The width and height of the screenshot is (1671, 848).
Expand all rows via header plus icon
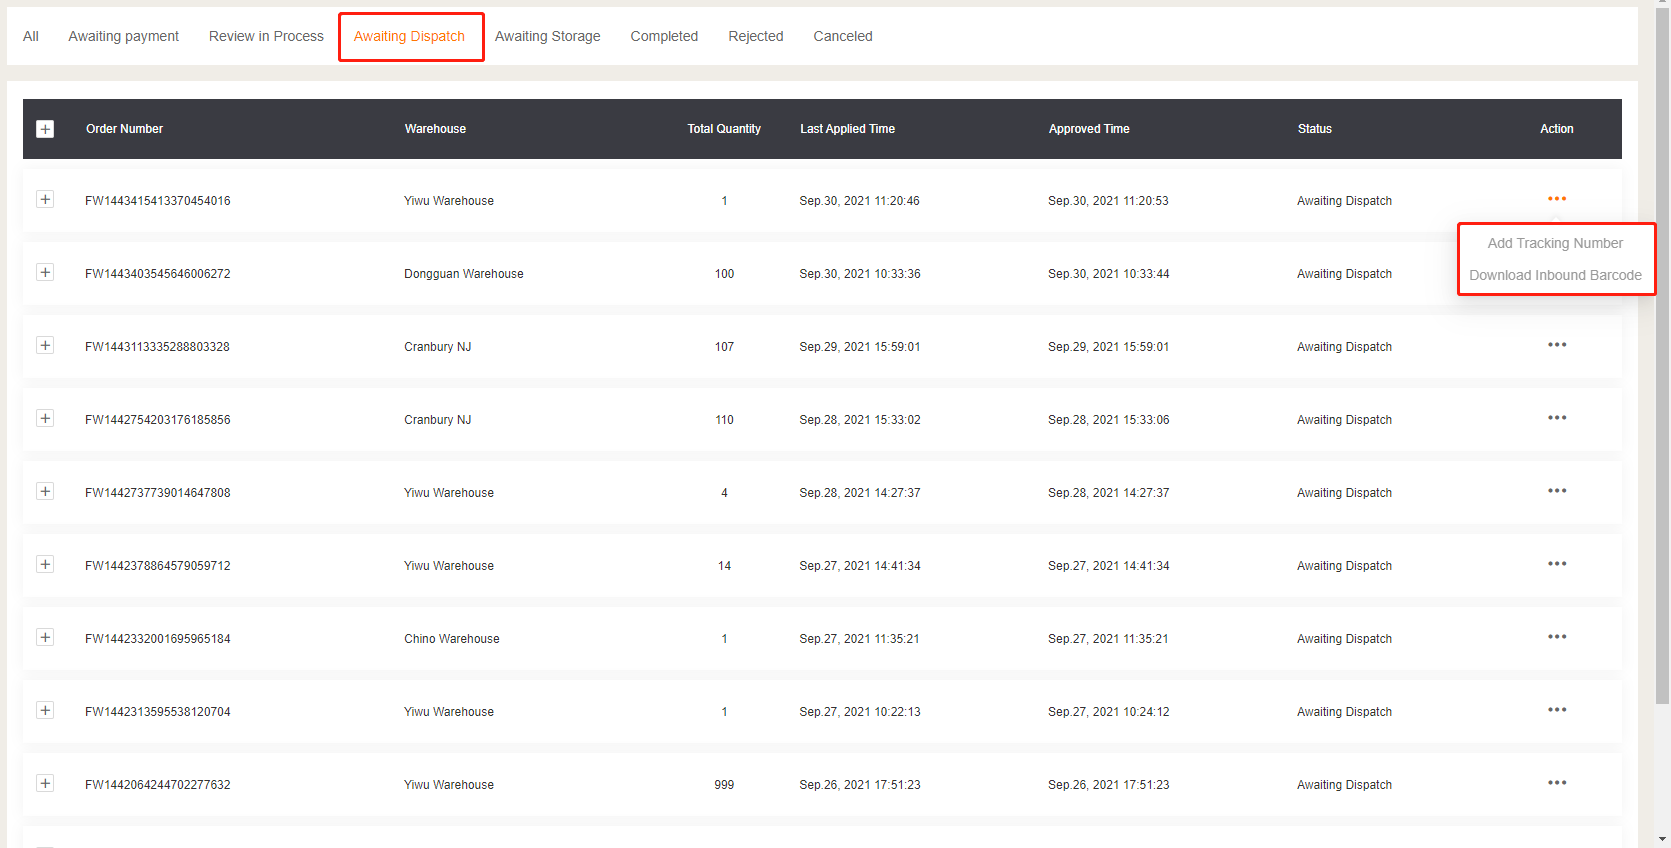[45, 129]
